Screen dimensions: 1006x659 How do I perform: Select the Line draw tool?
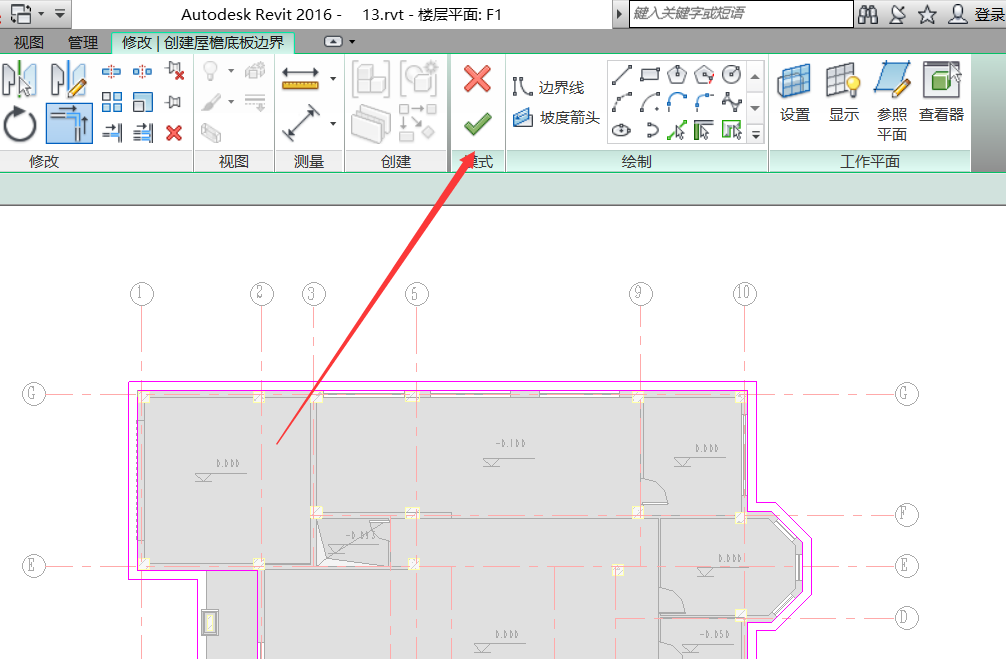pyautogui.click(x=622, y=74)
